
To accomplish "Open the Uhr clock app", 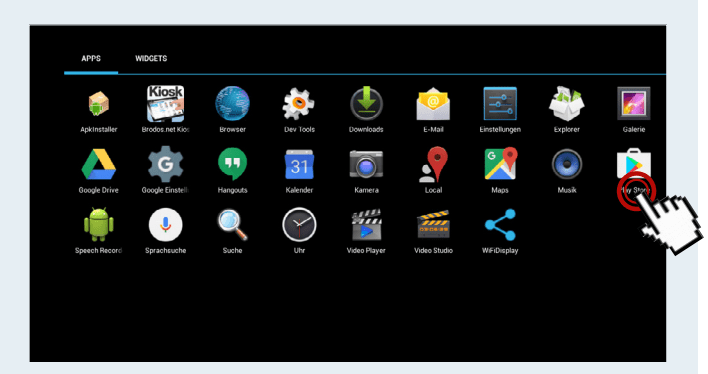I will click(299, 224).
